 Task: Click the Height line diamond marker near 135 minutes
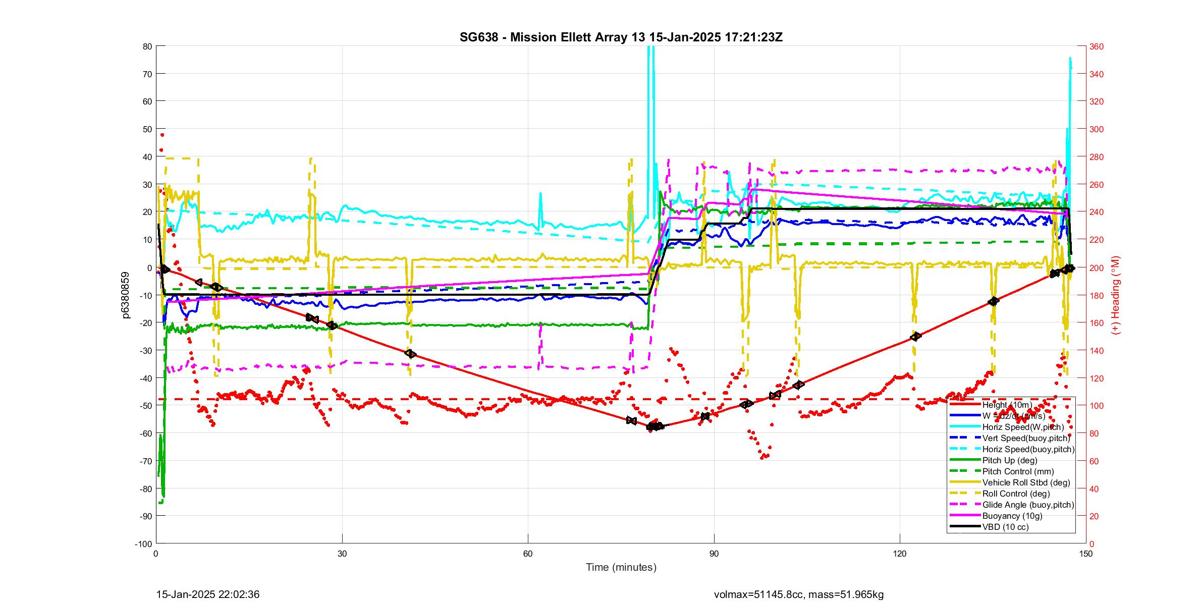point(993,301)
